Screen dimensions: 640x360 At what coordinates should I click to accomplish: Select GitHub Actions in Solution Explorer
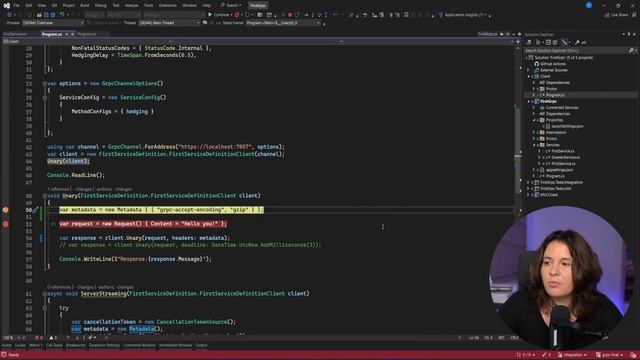[553, 64]
